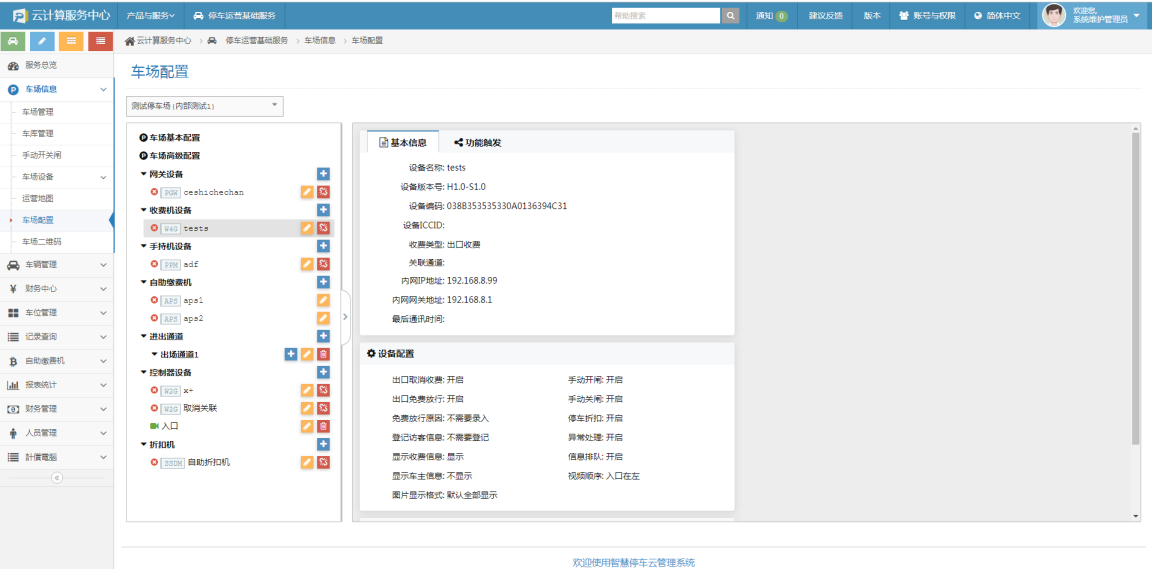Switch language via 简体中文
Image resolution: width=1152 pixels, height=569 pixels.
point(998,15)
